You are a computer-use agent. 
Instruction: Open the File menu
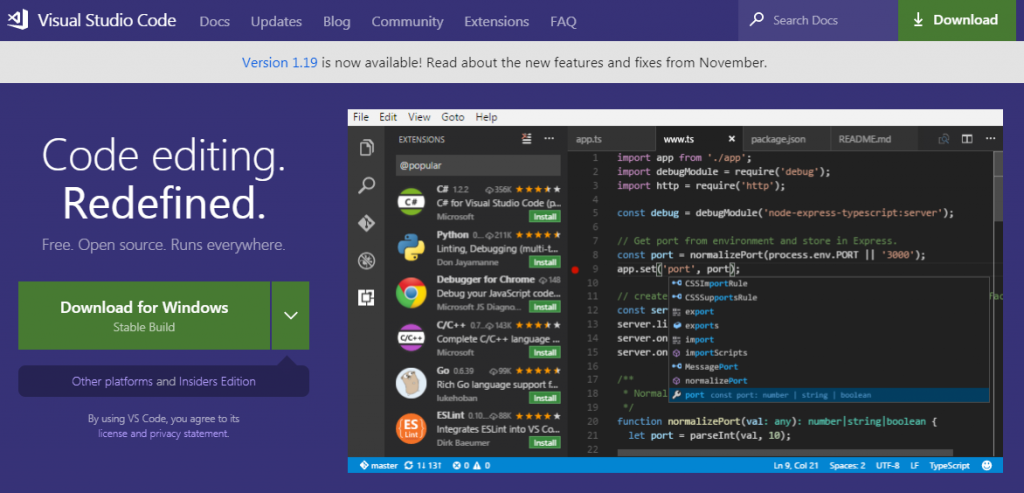(x=361, y=118)
